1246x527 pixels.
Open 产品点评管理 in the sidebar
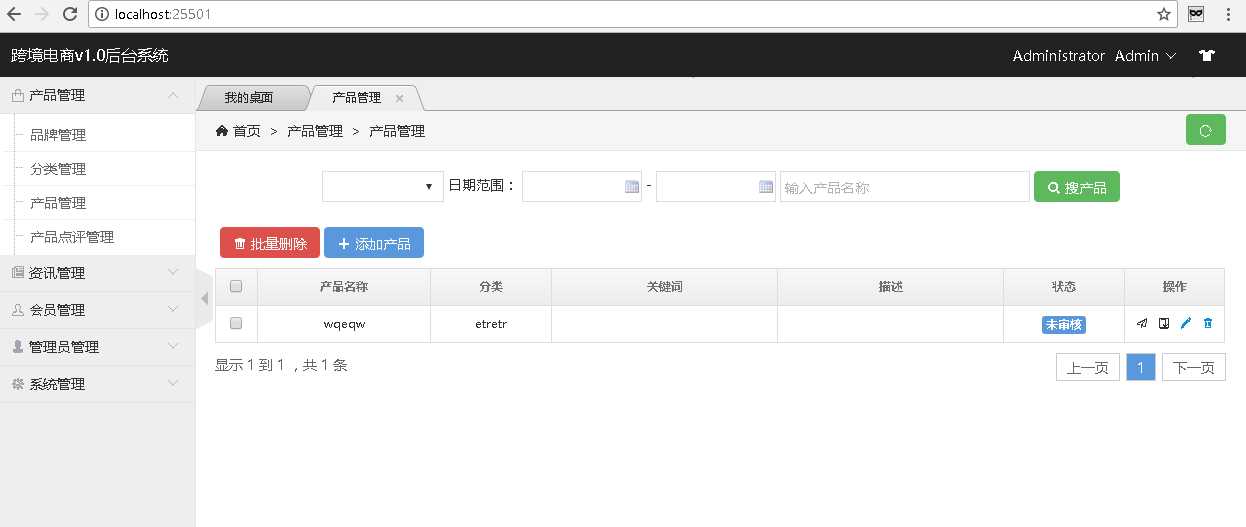click(72, 237)
